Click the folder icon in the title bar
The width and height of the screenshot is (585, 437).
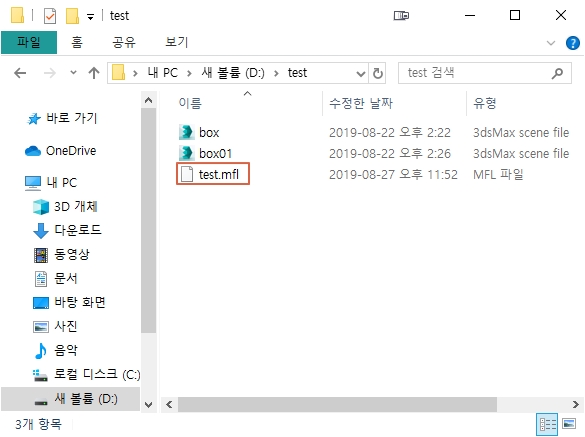point(17,15)
